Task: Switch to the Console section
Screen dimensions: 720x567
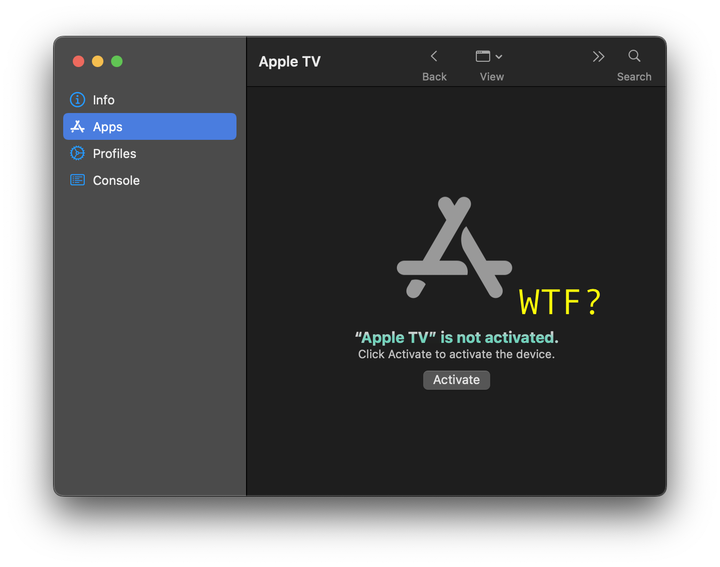Action: 150,180
